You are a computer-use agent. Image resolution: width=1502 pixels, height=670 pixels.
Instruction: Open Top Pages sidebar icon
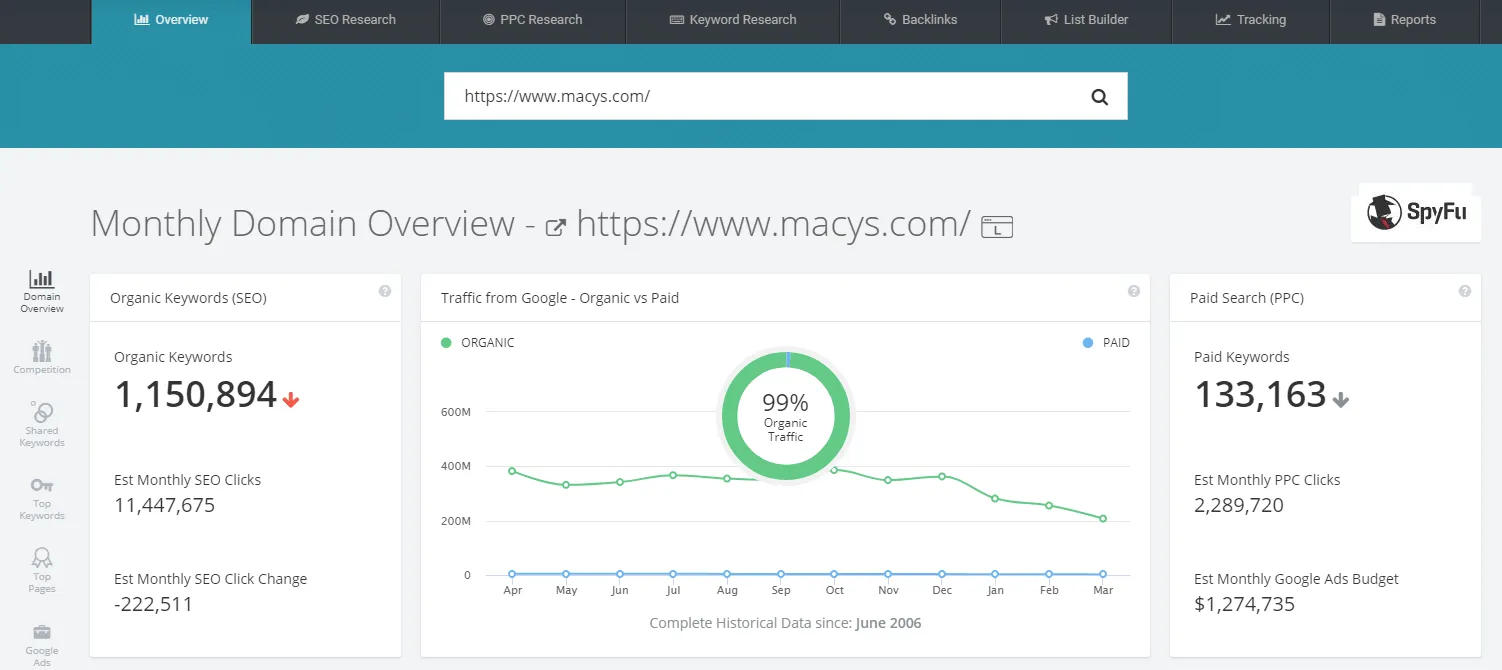coord(42,569)
